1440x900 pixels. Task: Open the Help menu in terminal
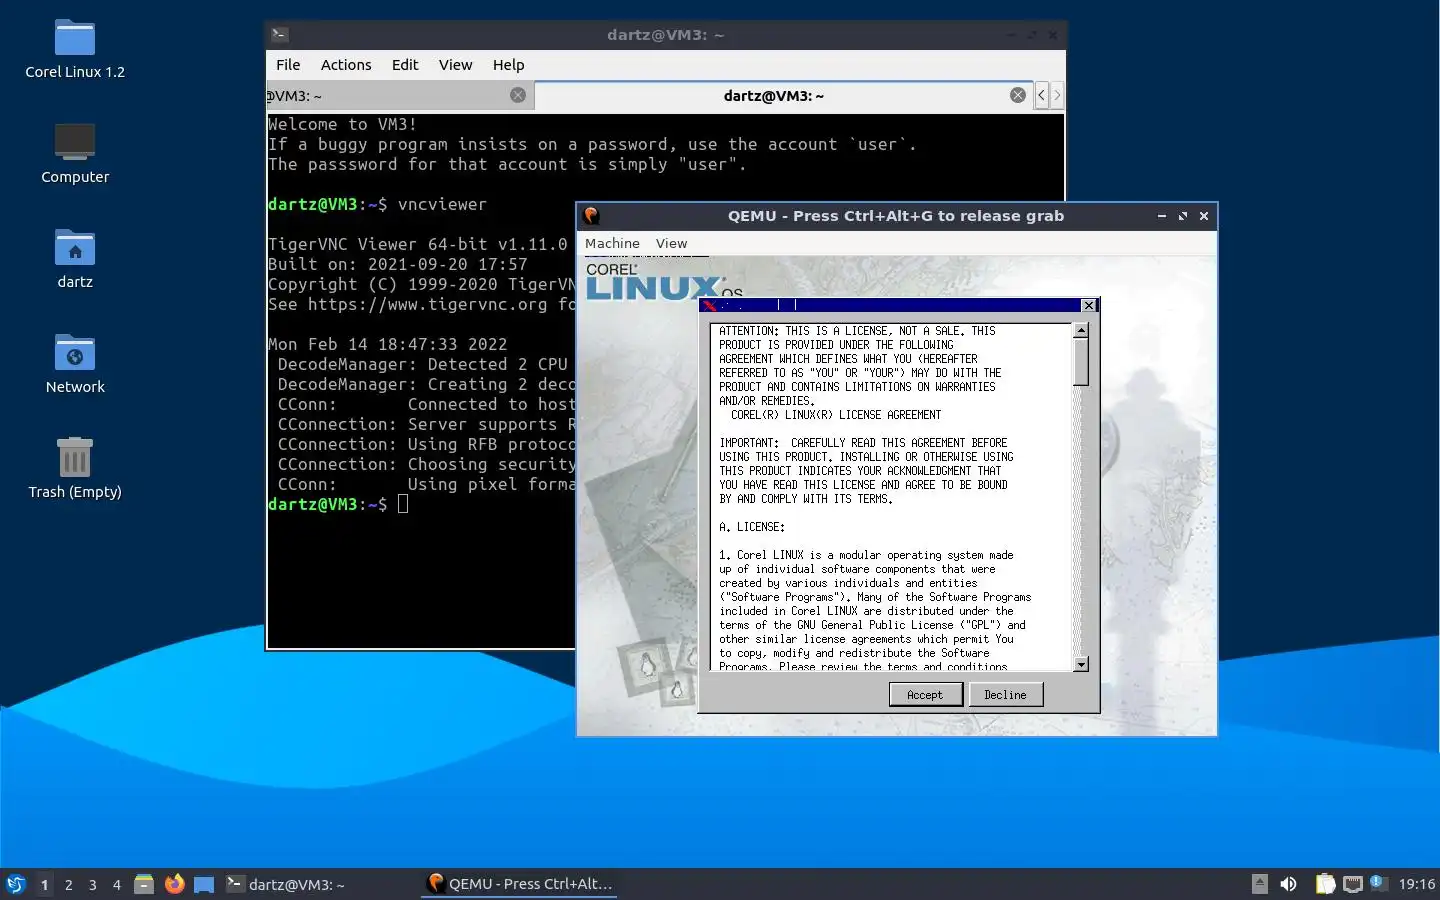(508, 64)
